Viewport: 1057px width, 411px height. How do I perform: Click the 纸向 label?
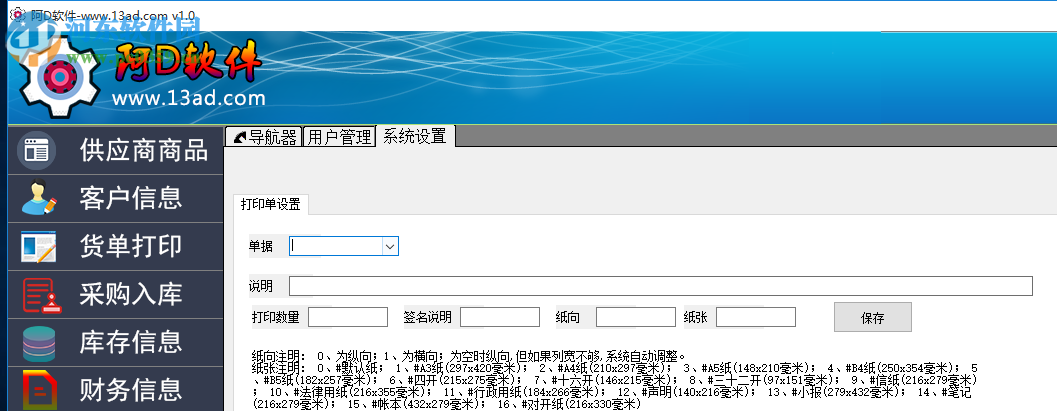click(568, 317)
